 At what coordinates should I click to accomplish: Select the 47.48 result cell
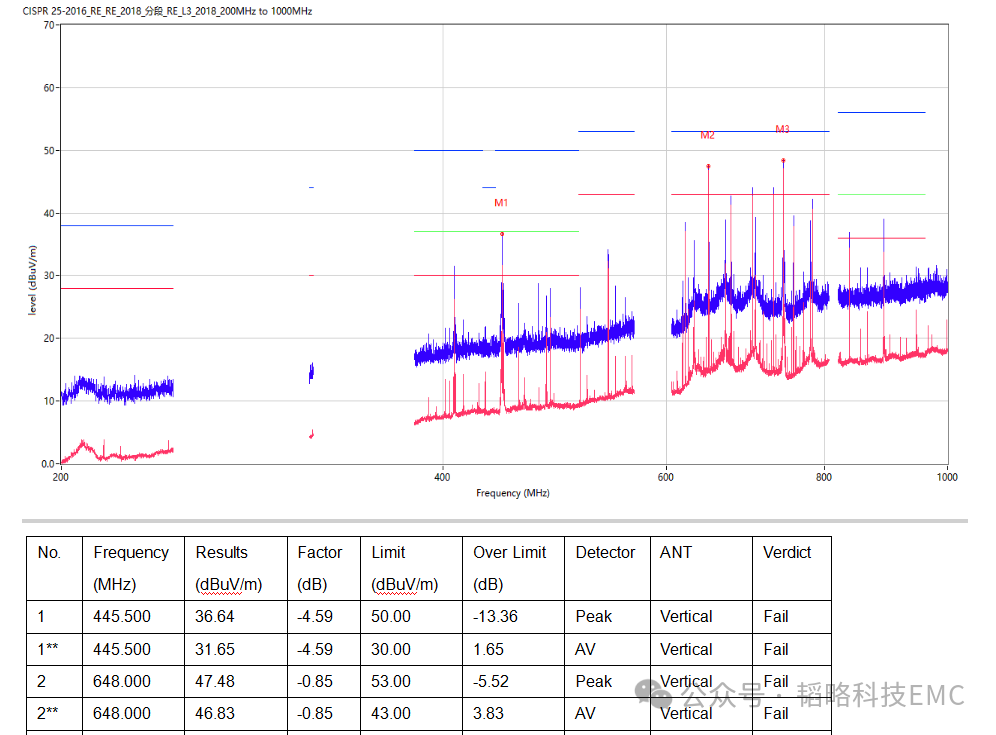point(214,681)
